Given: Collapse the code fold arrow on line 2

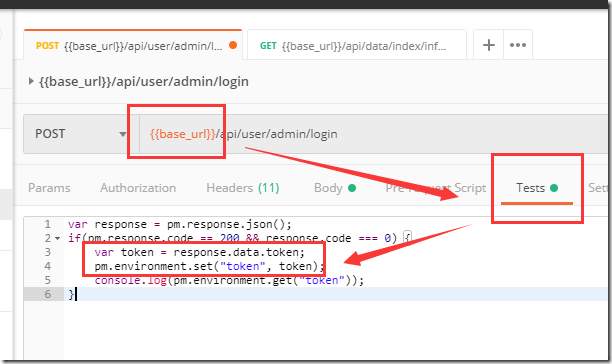Looking at the screenshot, I should [x=58, y=238].
